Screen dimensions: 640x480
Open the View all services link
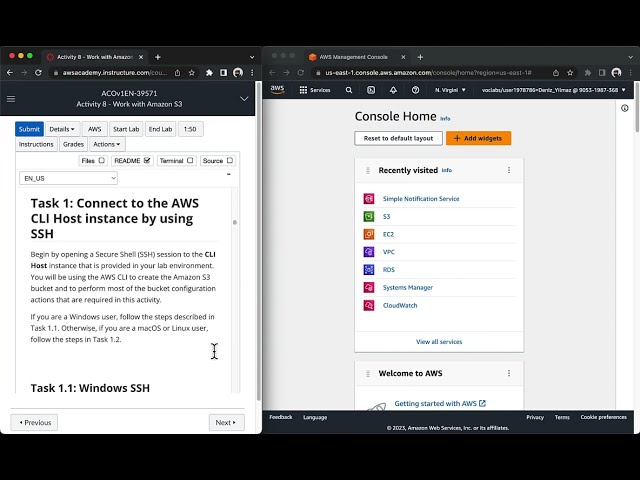point(439,342)
